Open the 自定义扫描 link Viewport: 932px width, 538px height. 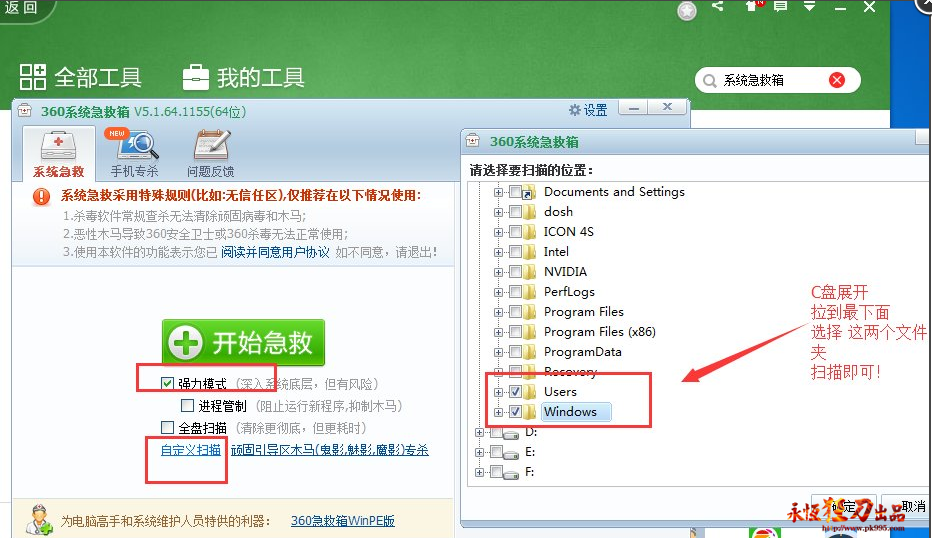tap(191, 450)
